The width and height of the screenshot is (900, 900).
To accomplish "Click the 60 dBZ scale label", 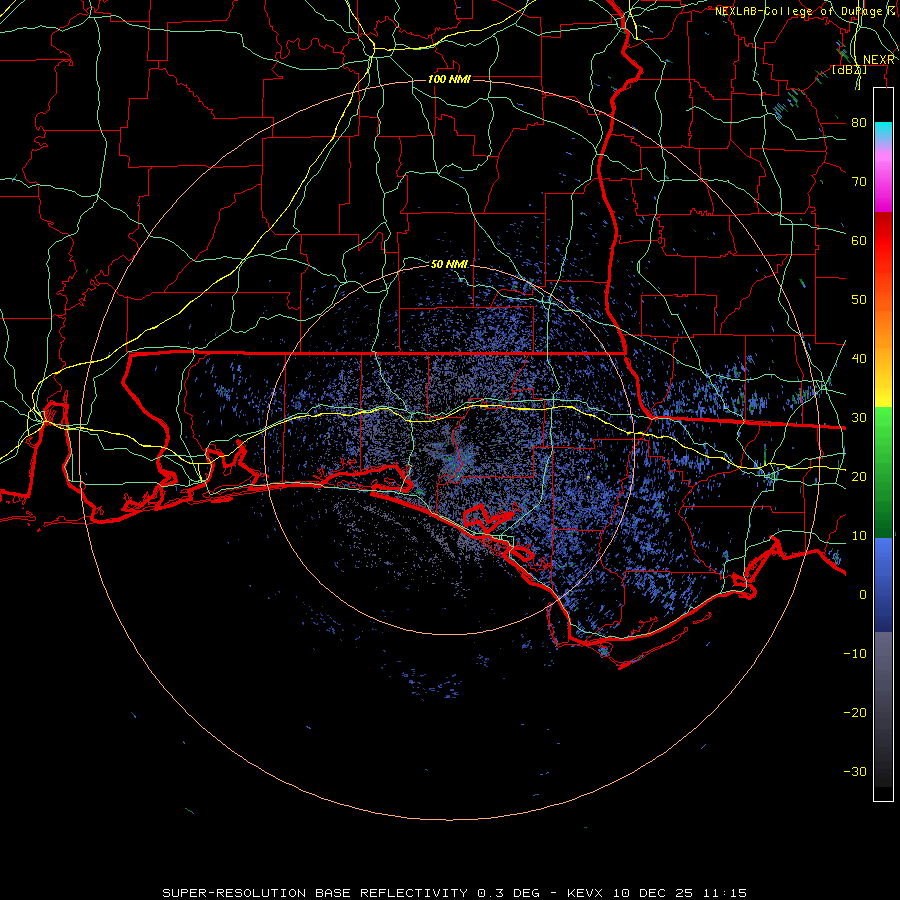I will coord(859,240).
